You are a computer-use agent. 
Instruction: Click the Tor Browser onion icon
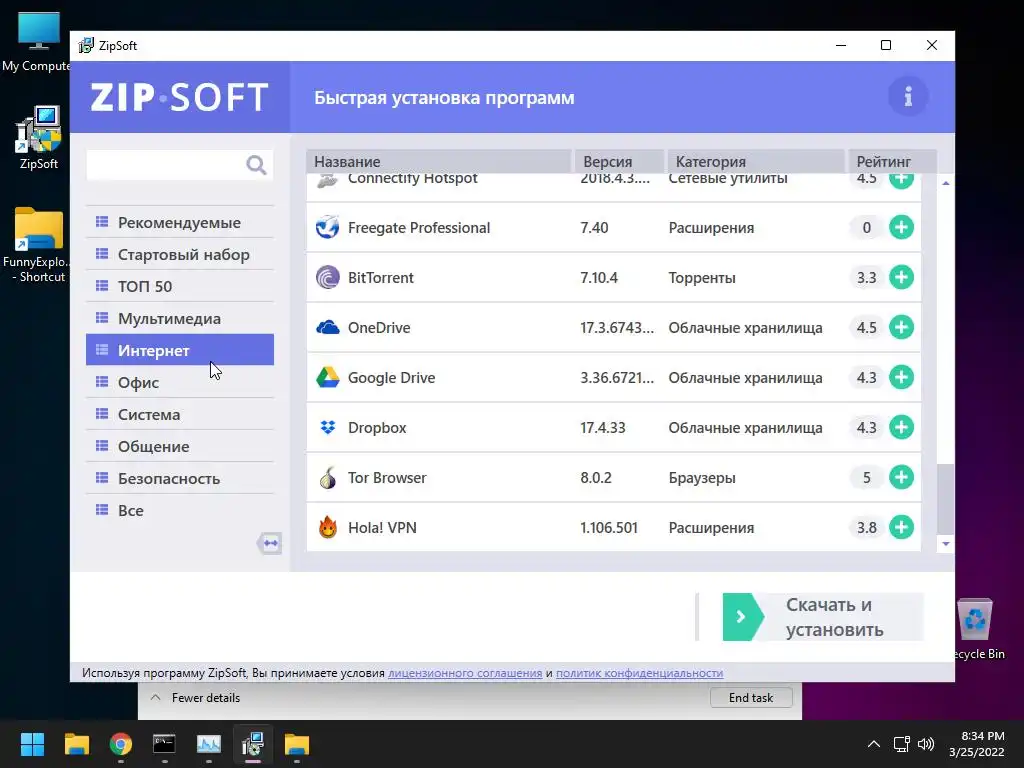point(327,477)
